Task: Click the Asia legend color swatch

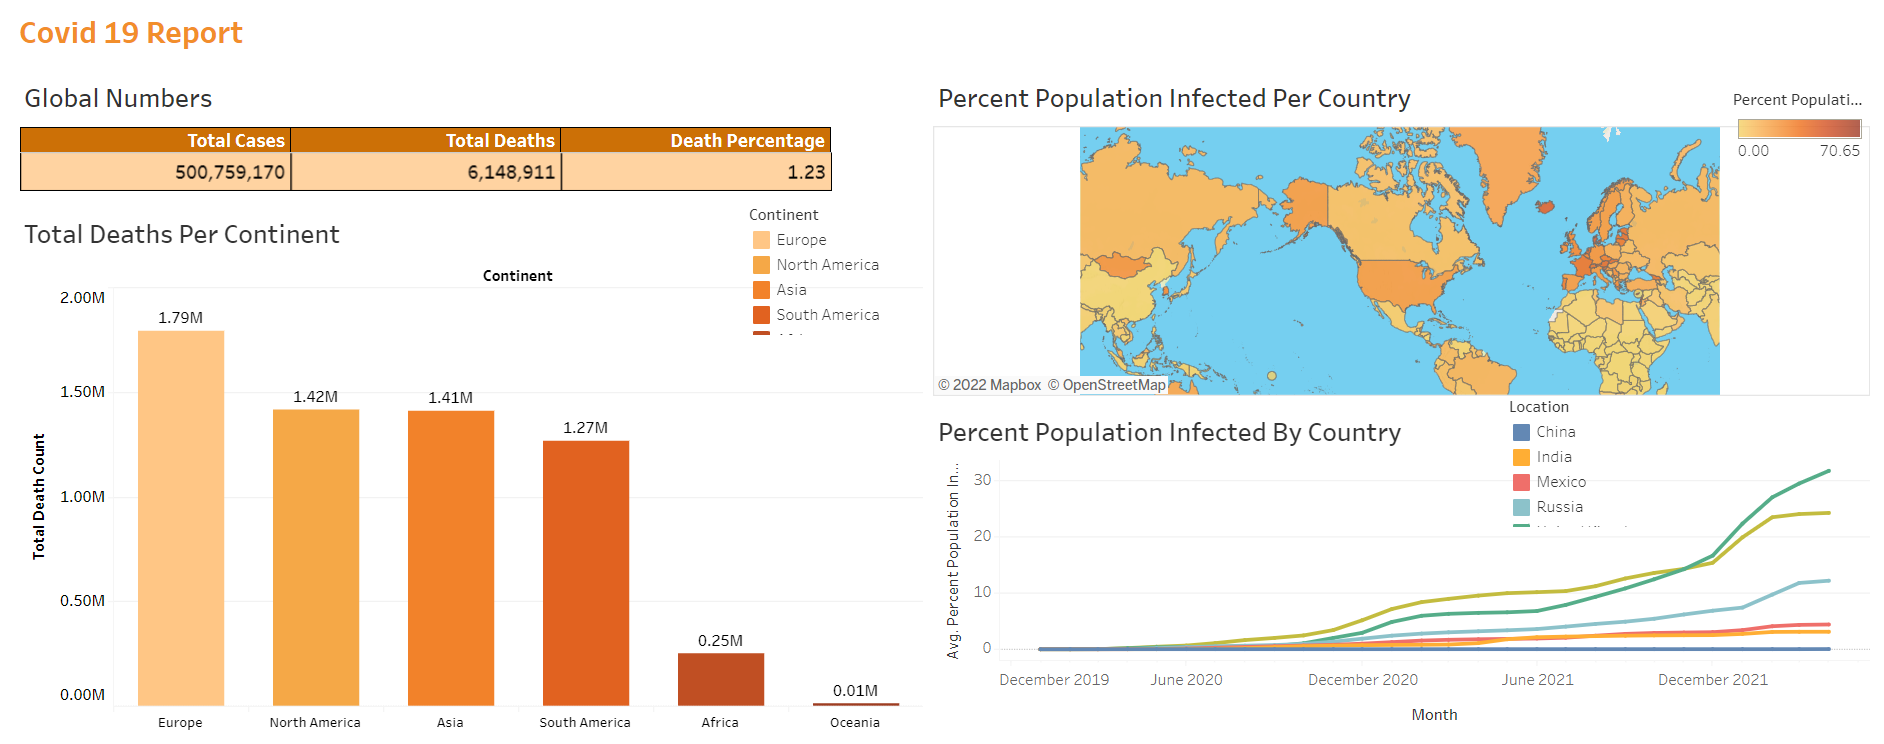Action: pyautogui.click(x=761, y=290)
